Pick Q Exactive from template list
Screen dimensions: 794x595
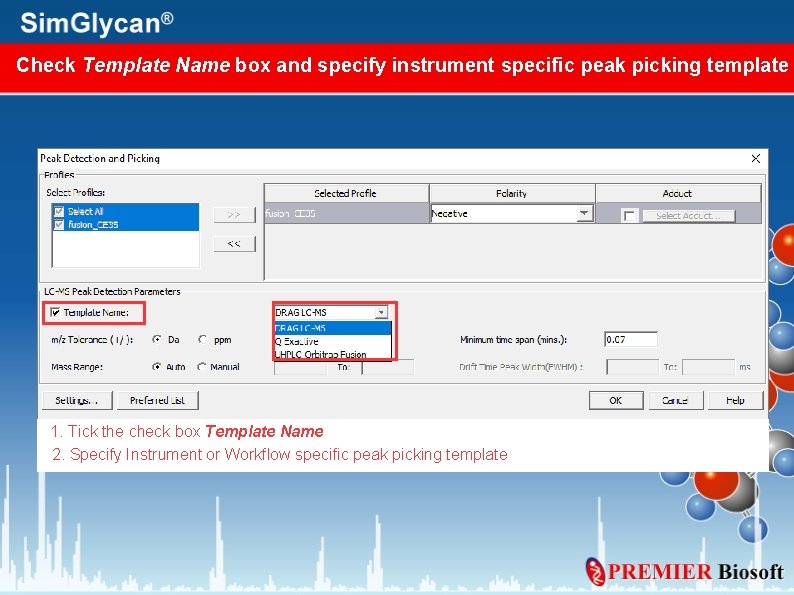333,341
